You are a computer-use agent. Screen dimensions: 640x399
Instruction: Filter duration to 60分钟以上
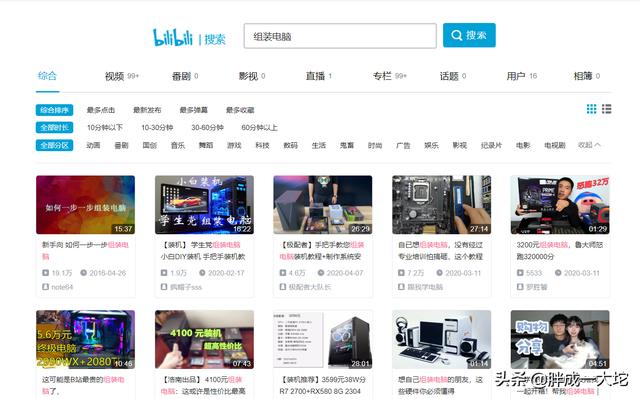260,128
